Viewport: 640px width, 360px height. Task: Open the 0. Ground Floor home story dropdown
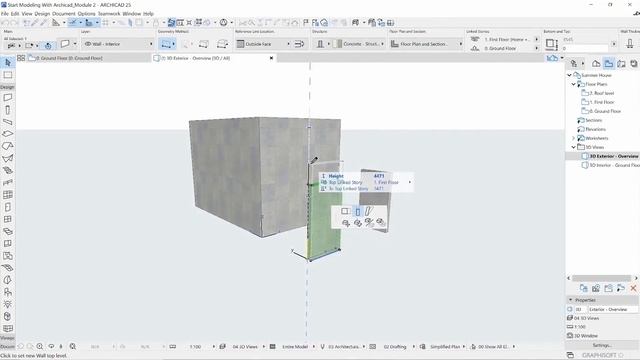pos(536,48)
